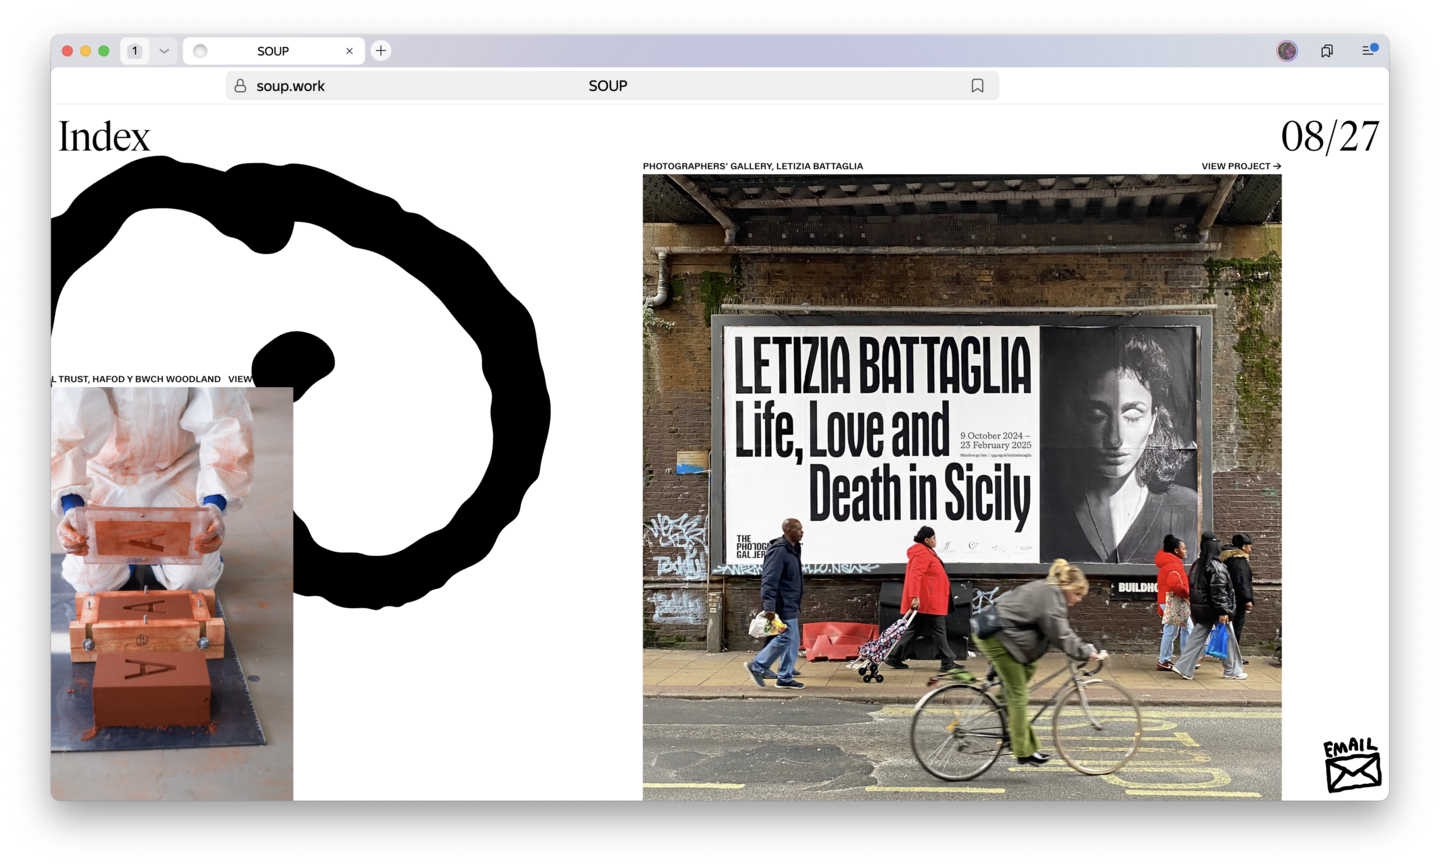Open the browser main menu icon
The image size is (1440, 868).
pos(1369,50)
